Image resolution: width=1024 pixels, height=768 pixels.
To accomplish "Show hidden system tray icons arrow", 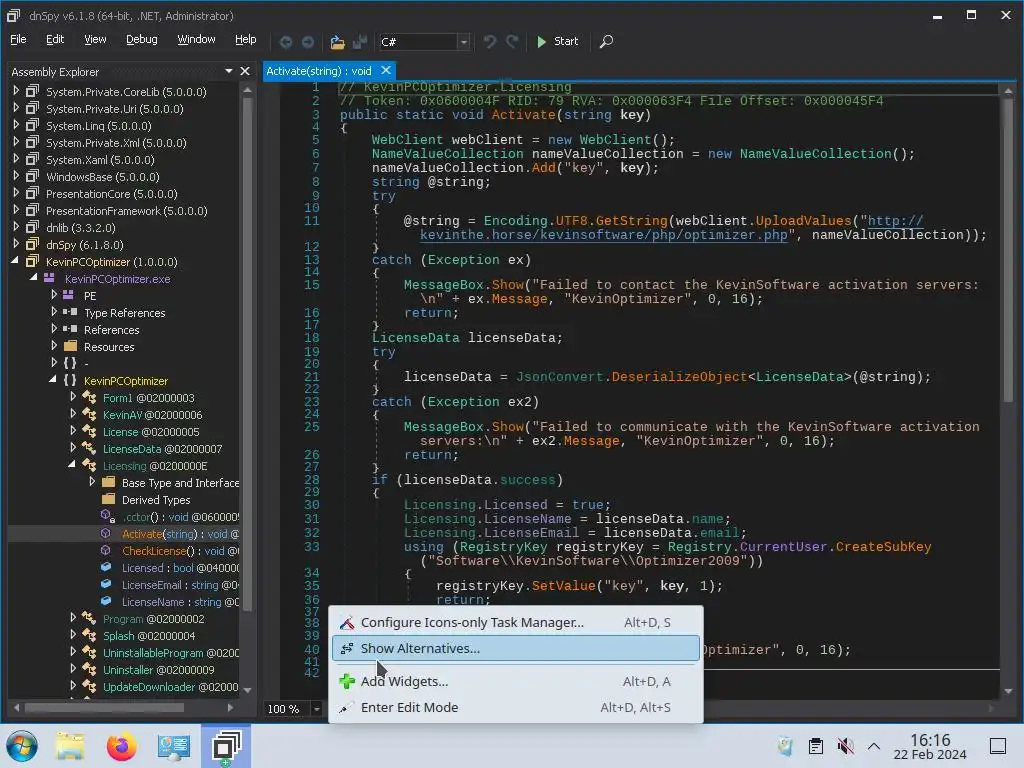I will (x=874, y=746).
